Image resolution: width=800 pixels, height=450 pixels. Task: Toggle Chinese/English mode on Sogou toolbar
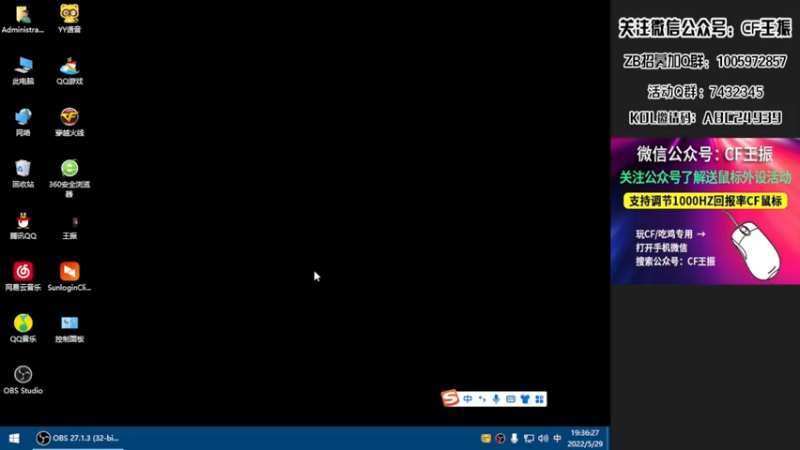pyautogui.click(x=468, y=399)
